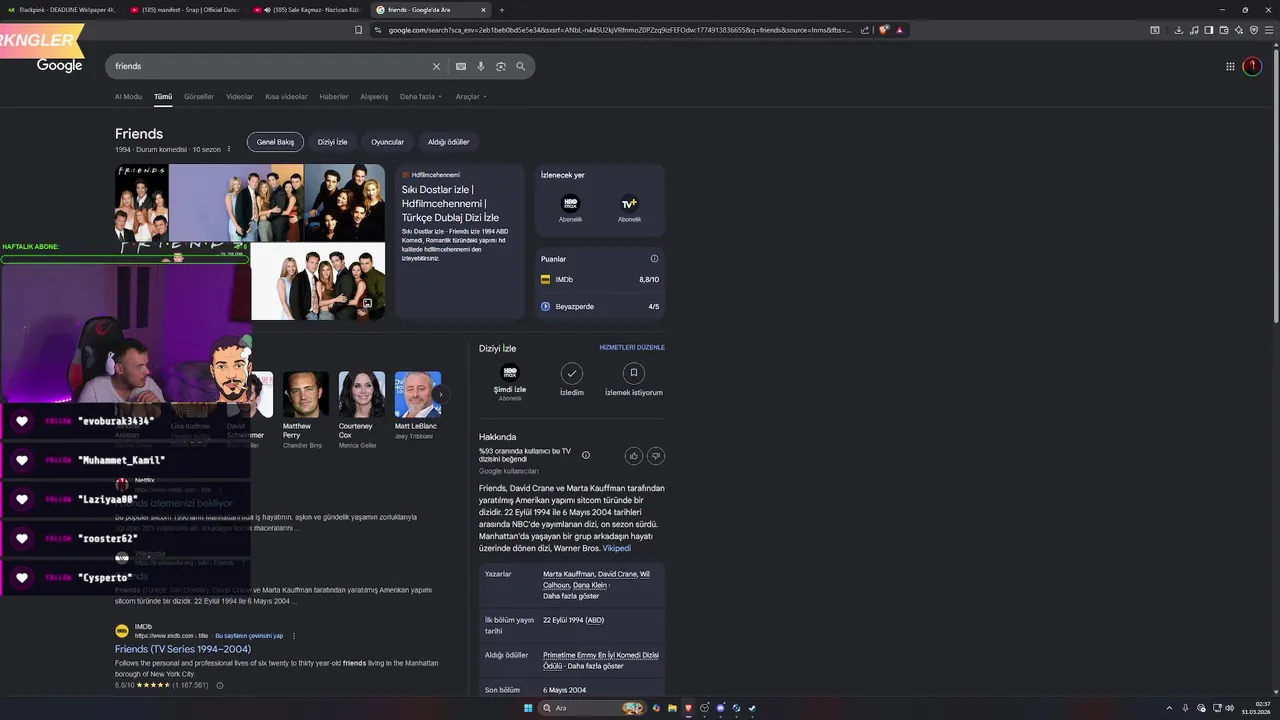Switch to Videolar tab

[240, 97]
